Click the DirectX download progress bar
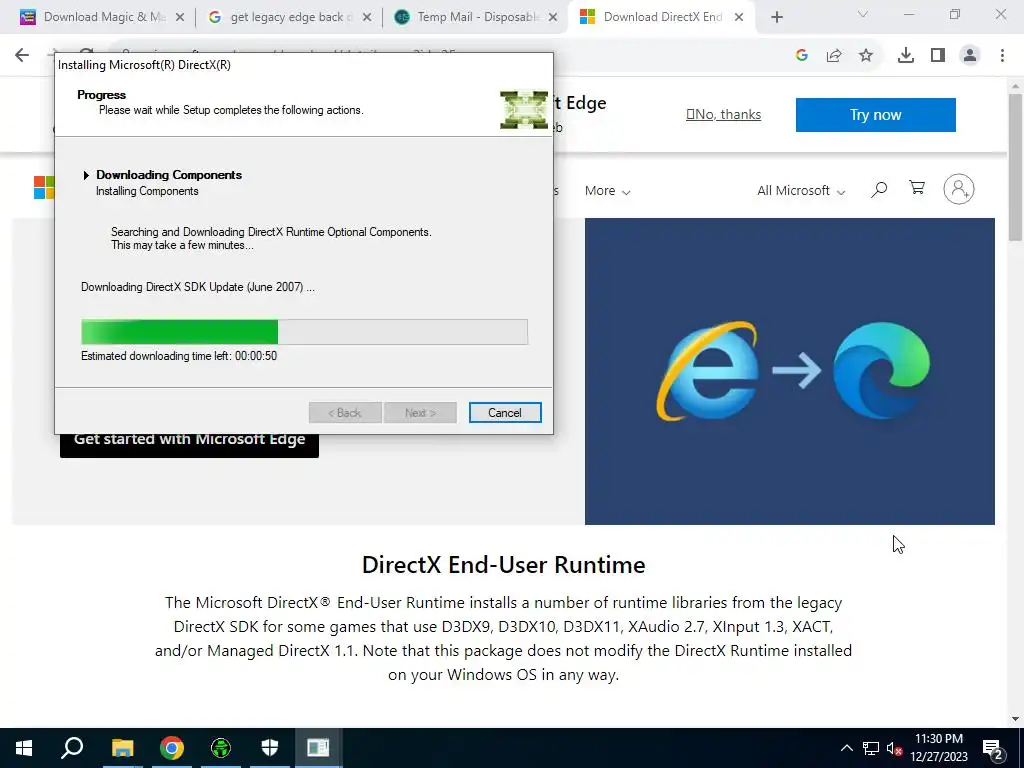This screenshot has height=768, width=1024. [304, 332]
